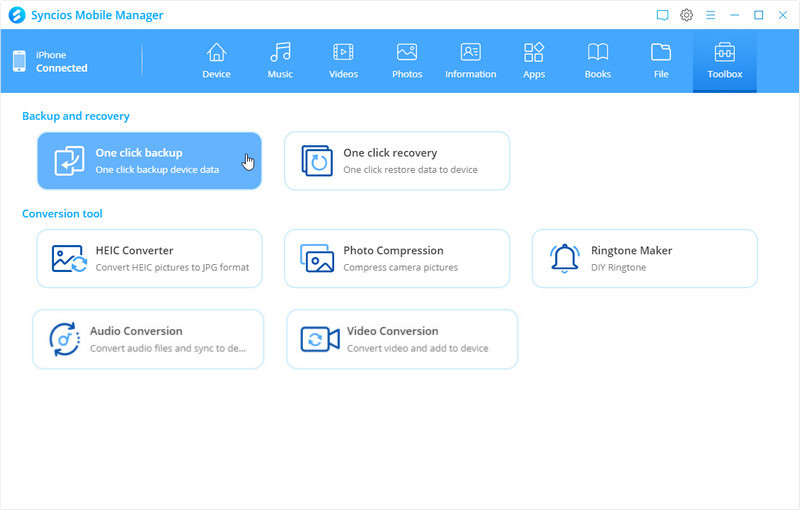Click the Conversion tool heading
Viewport: 800px width, 510px height.
pyautogui.click(x=62, y=214)
